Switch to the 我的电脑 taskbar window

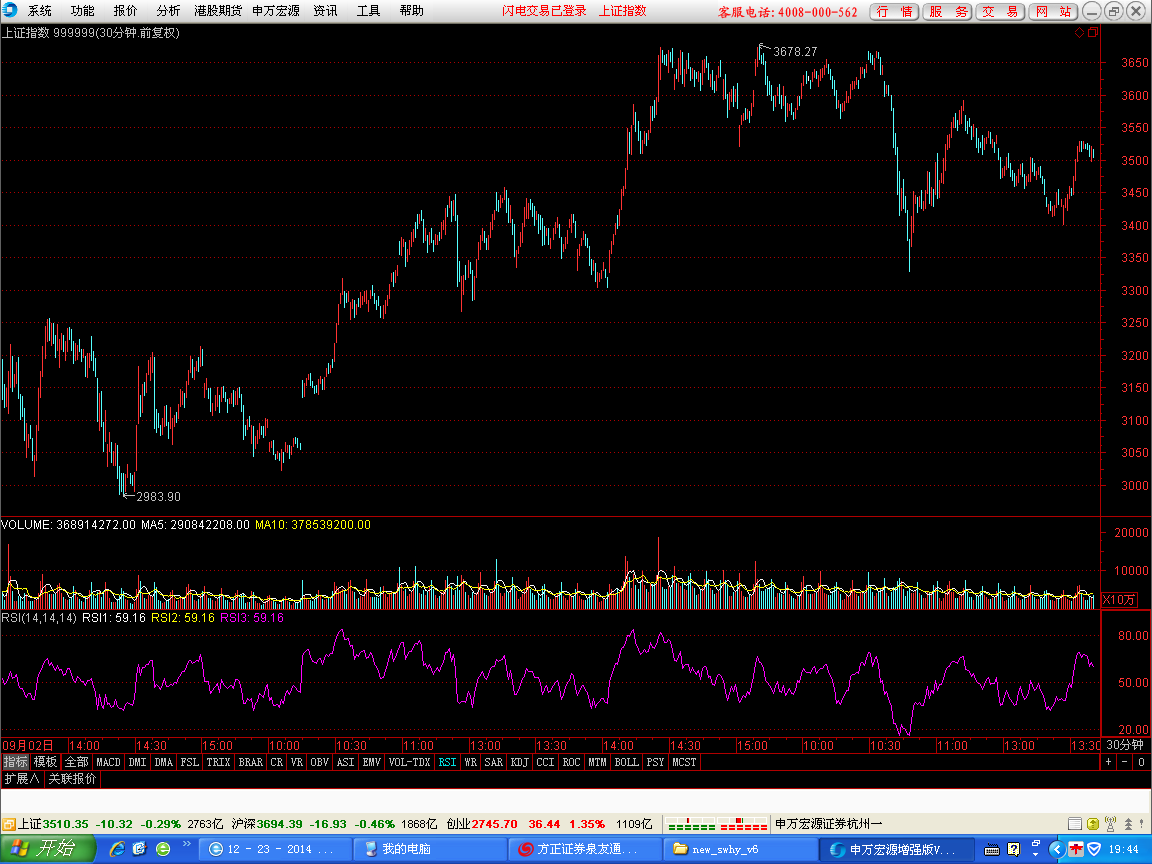click(429, 849)
